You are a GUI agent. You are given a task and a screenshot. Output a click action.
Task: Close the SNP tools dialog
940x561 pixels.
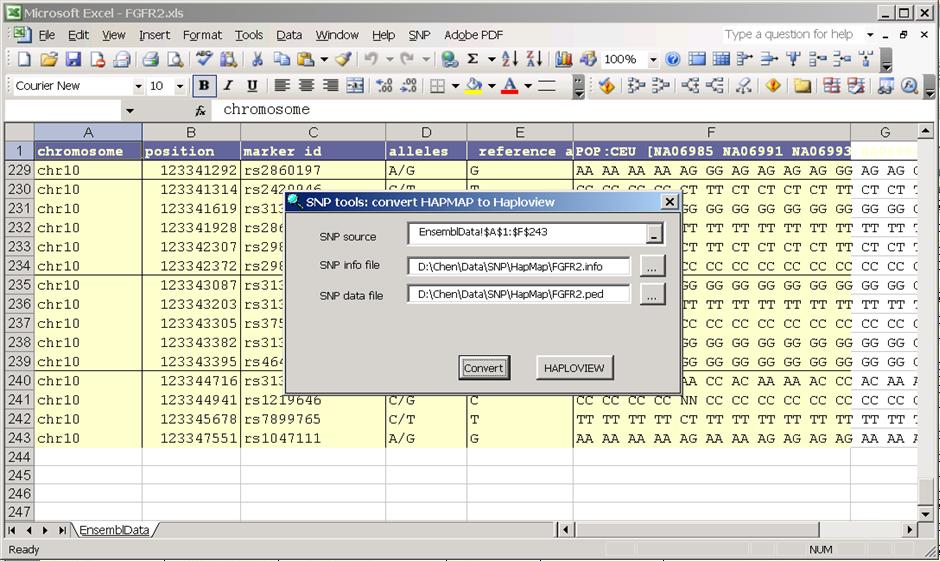point(670,202)
